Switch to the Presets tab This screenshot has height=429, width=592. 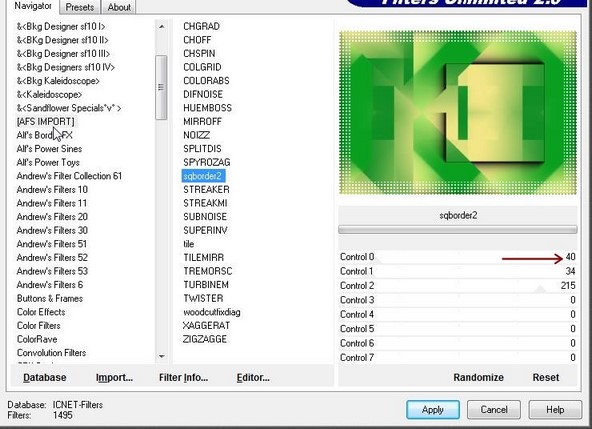tap(80, 7)
